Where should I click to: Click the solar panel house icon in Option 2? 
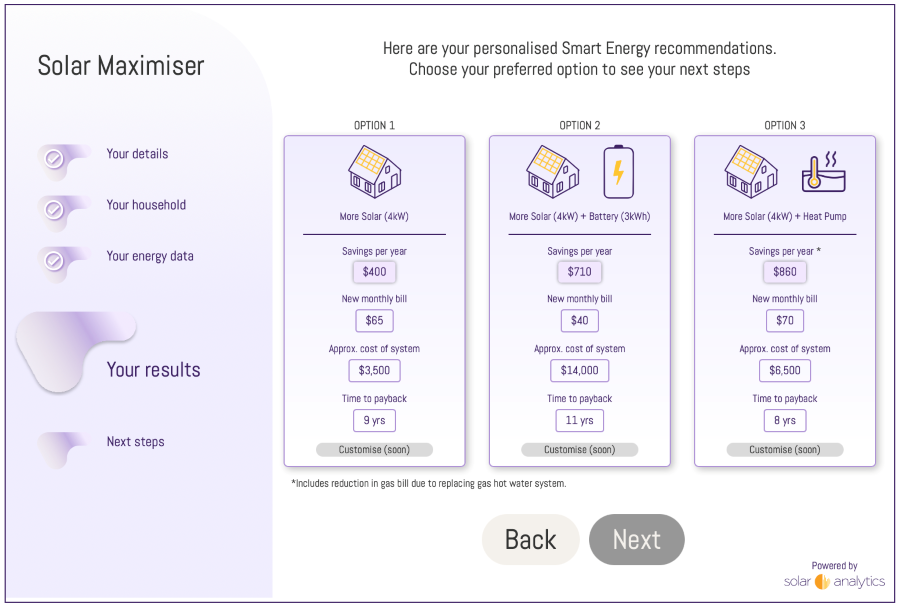[x=552, y=172]
